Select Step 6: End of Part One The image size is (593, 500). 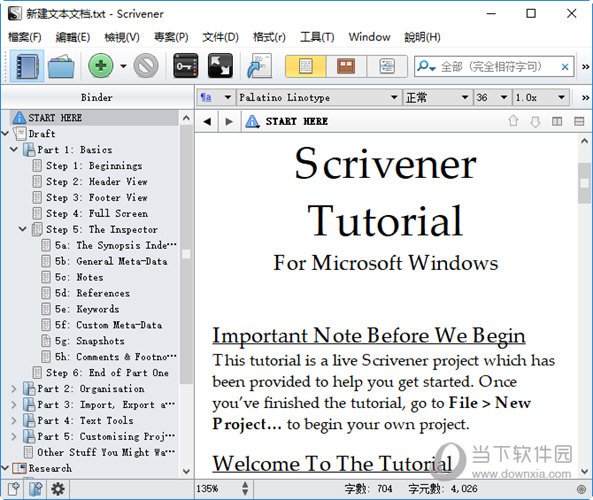[x=107, y=373]
